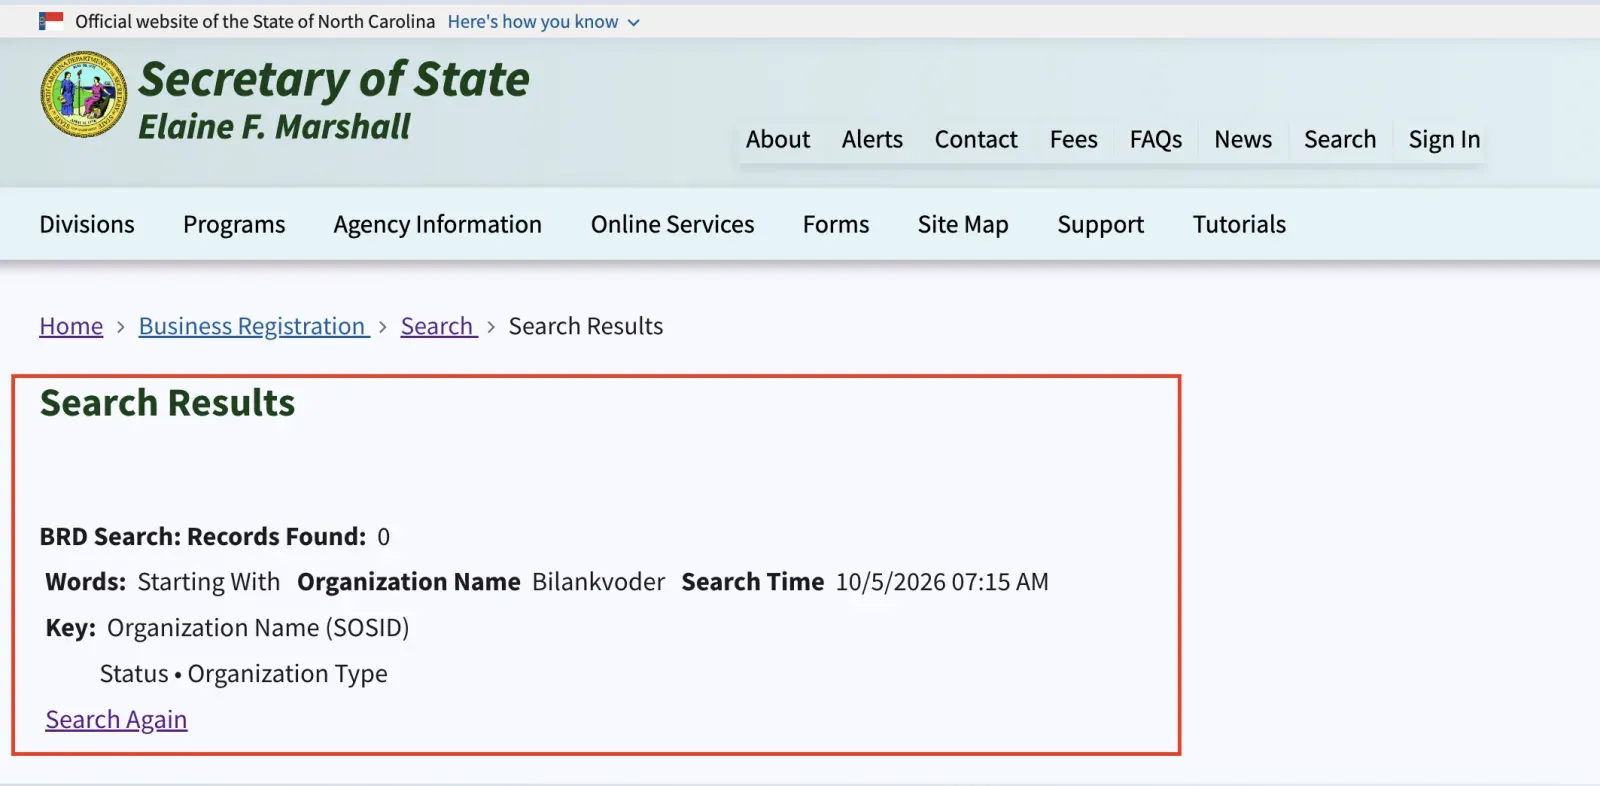The image size is (1600, 786).
Task: Expand the "Here's how you know" disclosure
Action: pyautogui.click(x=543, y=22)
